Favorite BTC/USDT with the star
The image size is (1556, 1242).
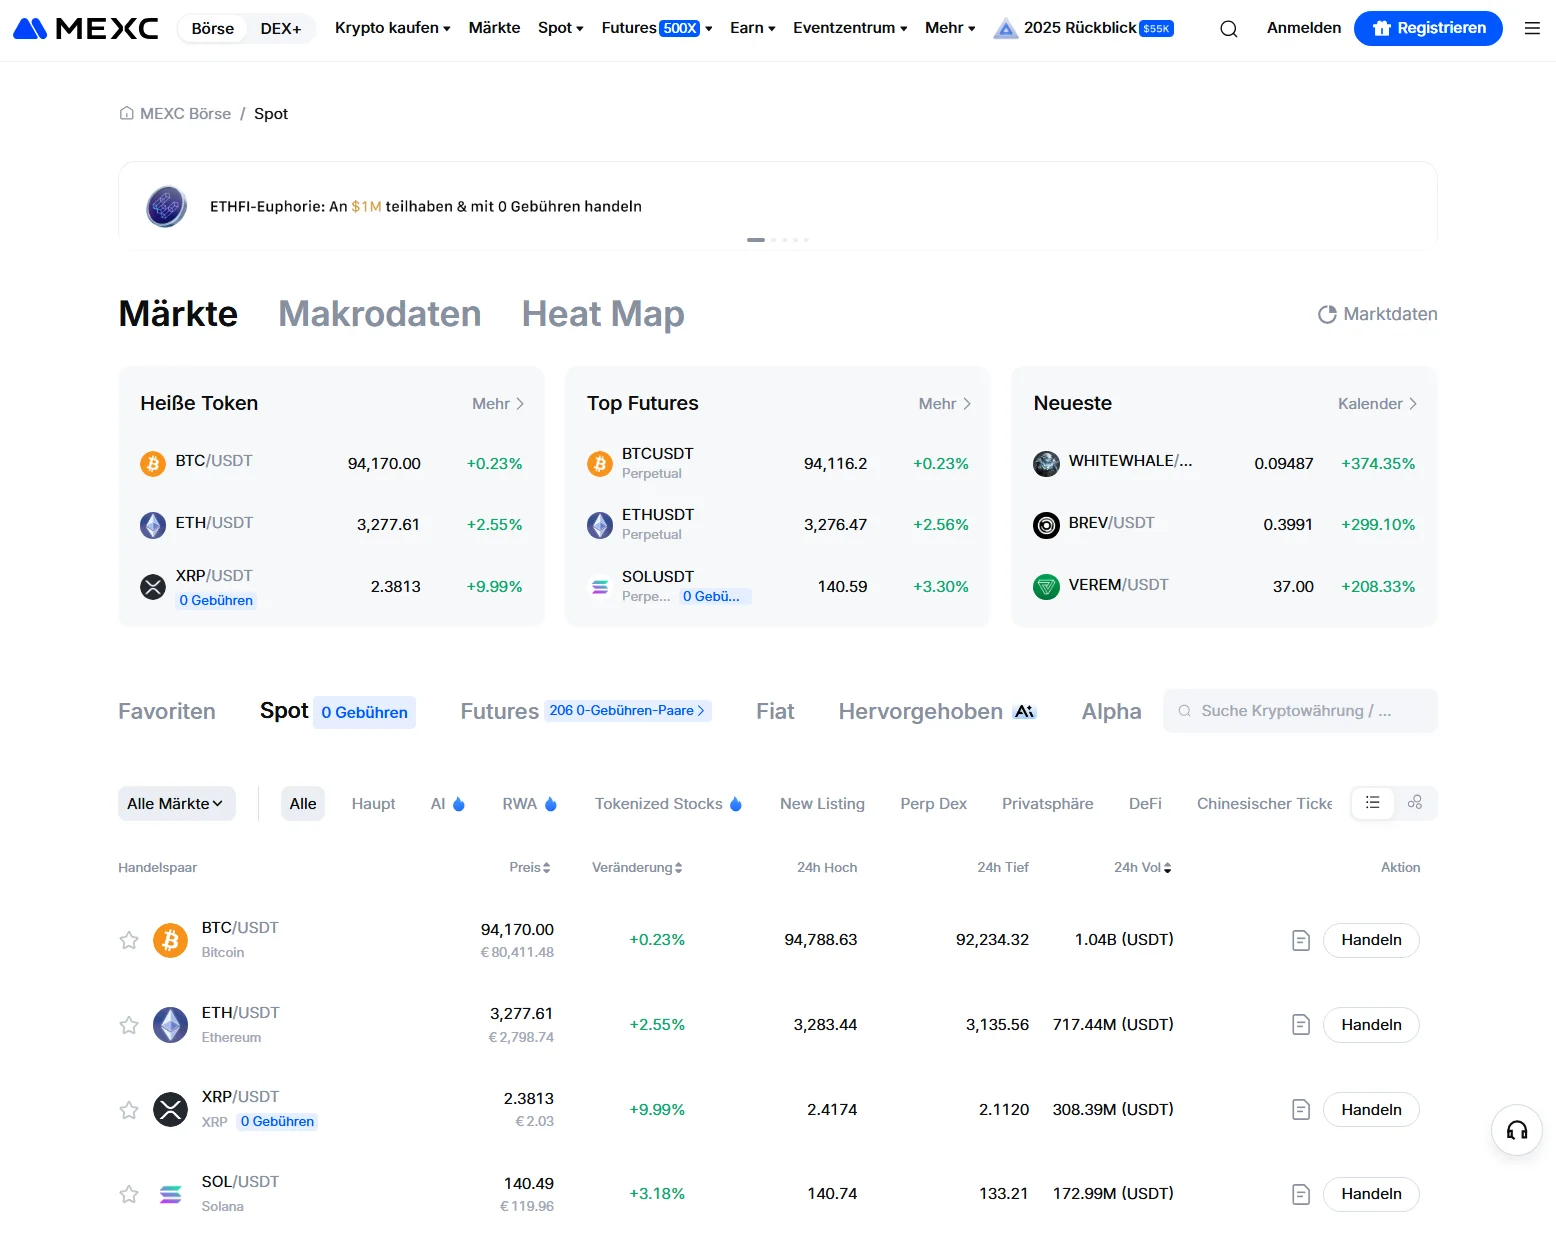[x=129, y=940]
